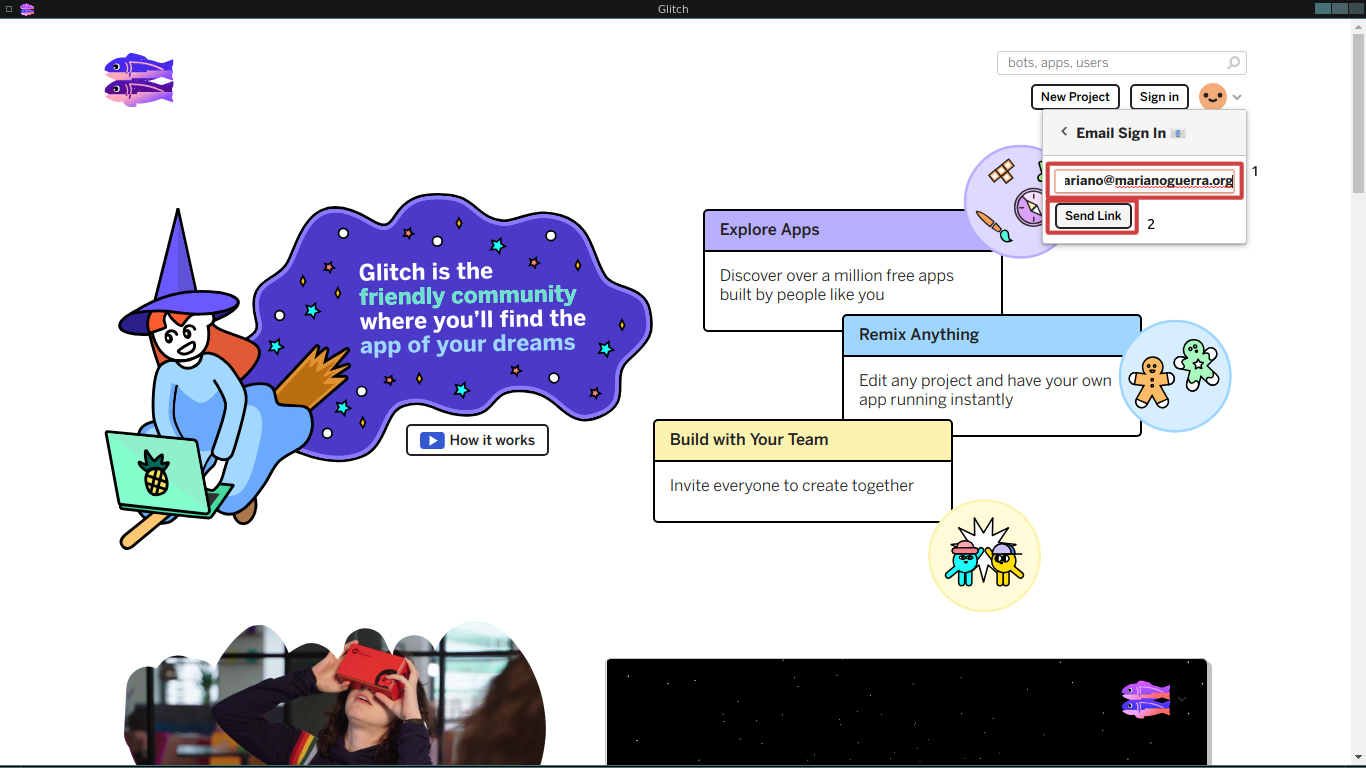Screen dimensions: 1366x768
Task: Click the New Project button
Action: pos(1075,97)
